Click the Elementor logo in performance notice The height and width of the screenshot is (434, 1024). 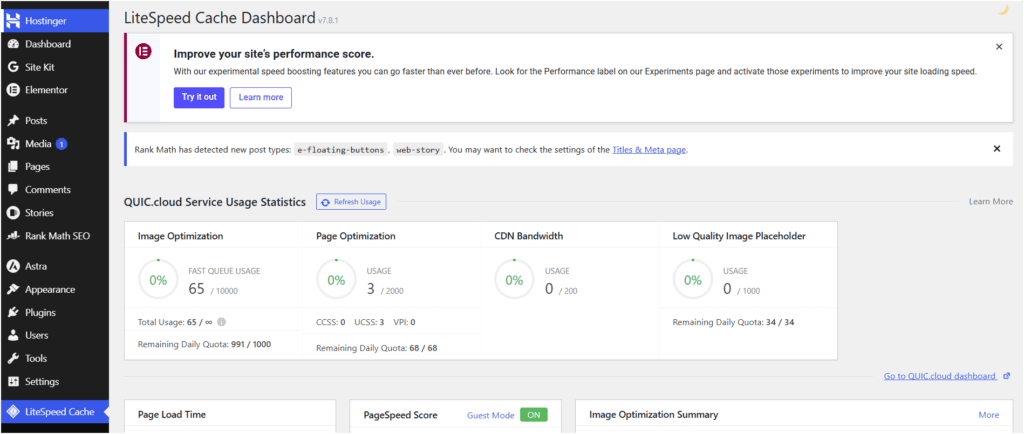coord(143,52)
